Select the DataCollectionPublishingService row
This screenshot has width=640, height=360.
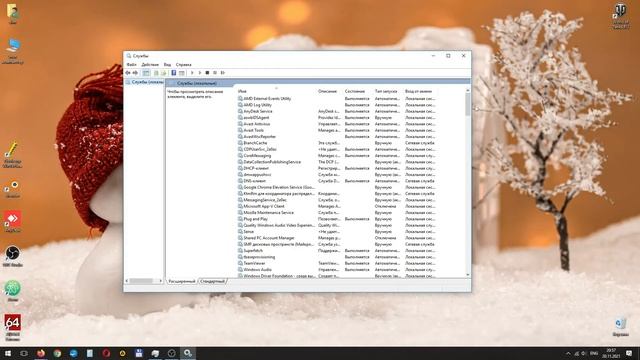click(337, 162)
